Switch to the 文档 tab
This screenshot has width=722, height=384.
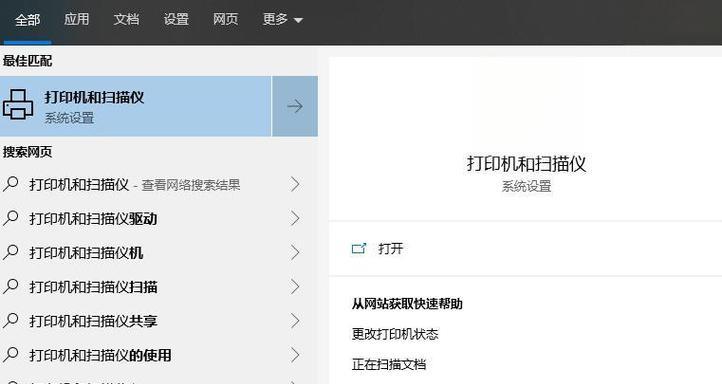[126, 19]
